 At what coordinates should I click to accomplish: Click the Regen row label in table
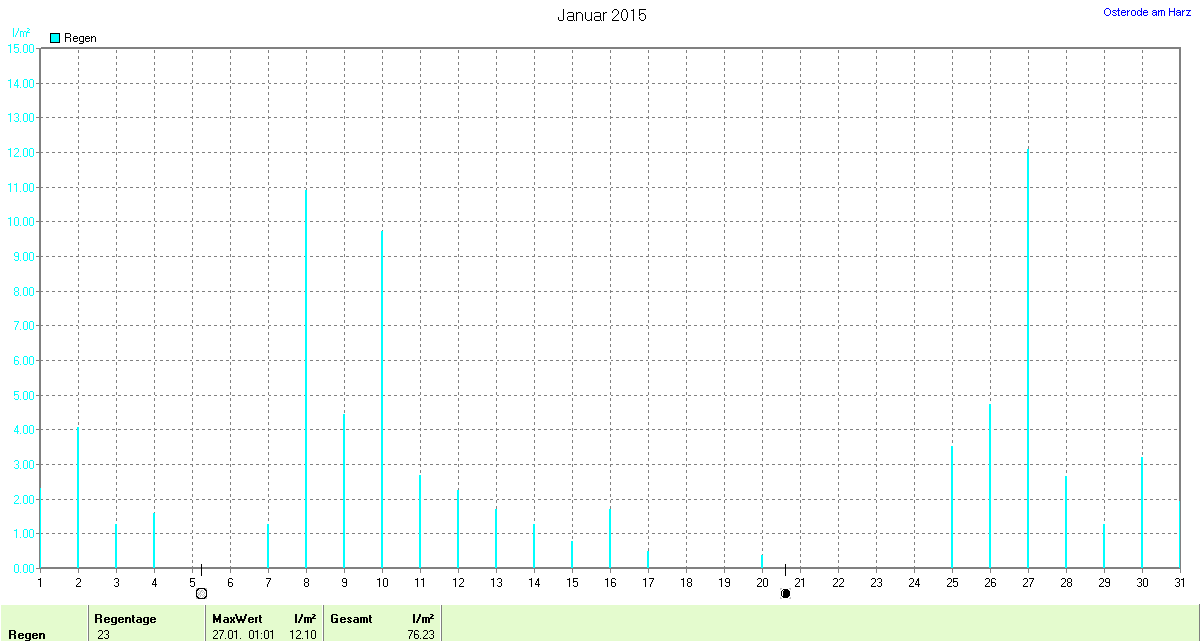coord(27,634)
